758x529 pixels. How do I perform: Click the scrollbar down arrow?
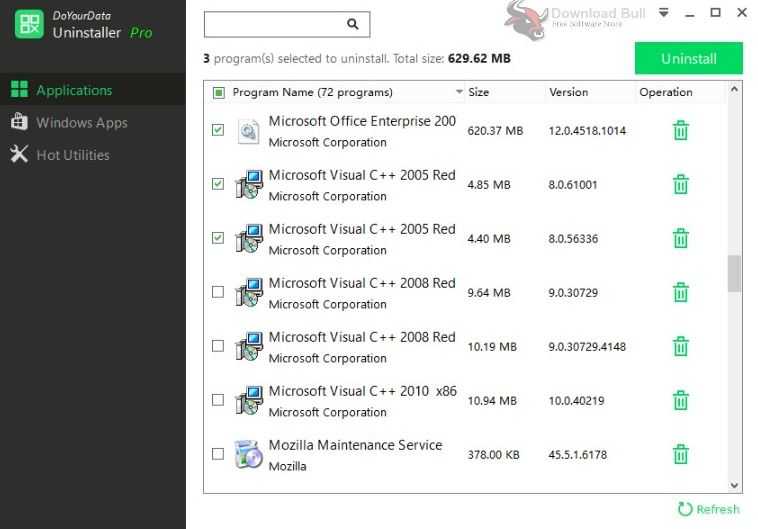click(x=734, y=485)
